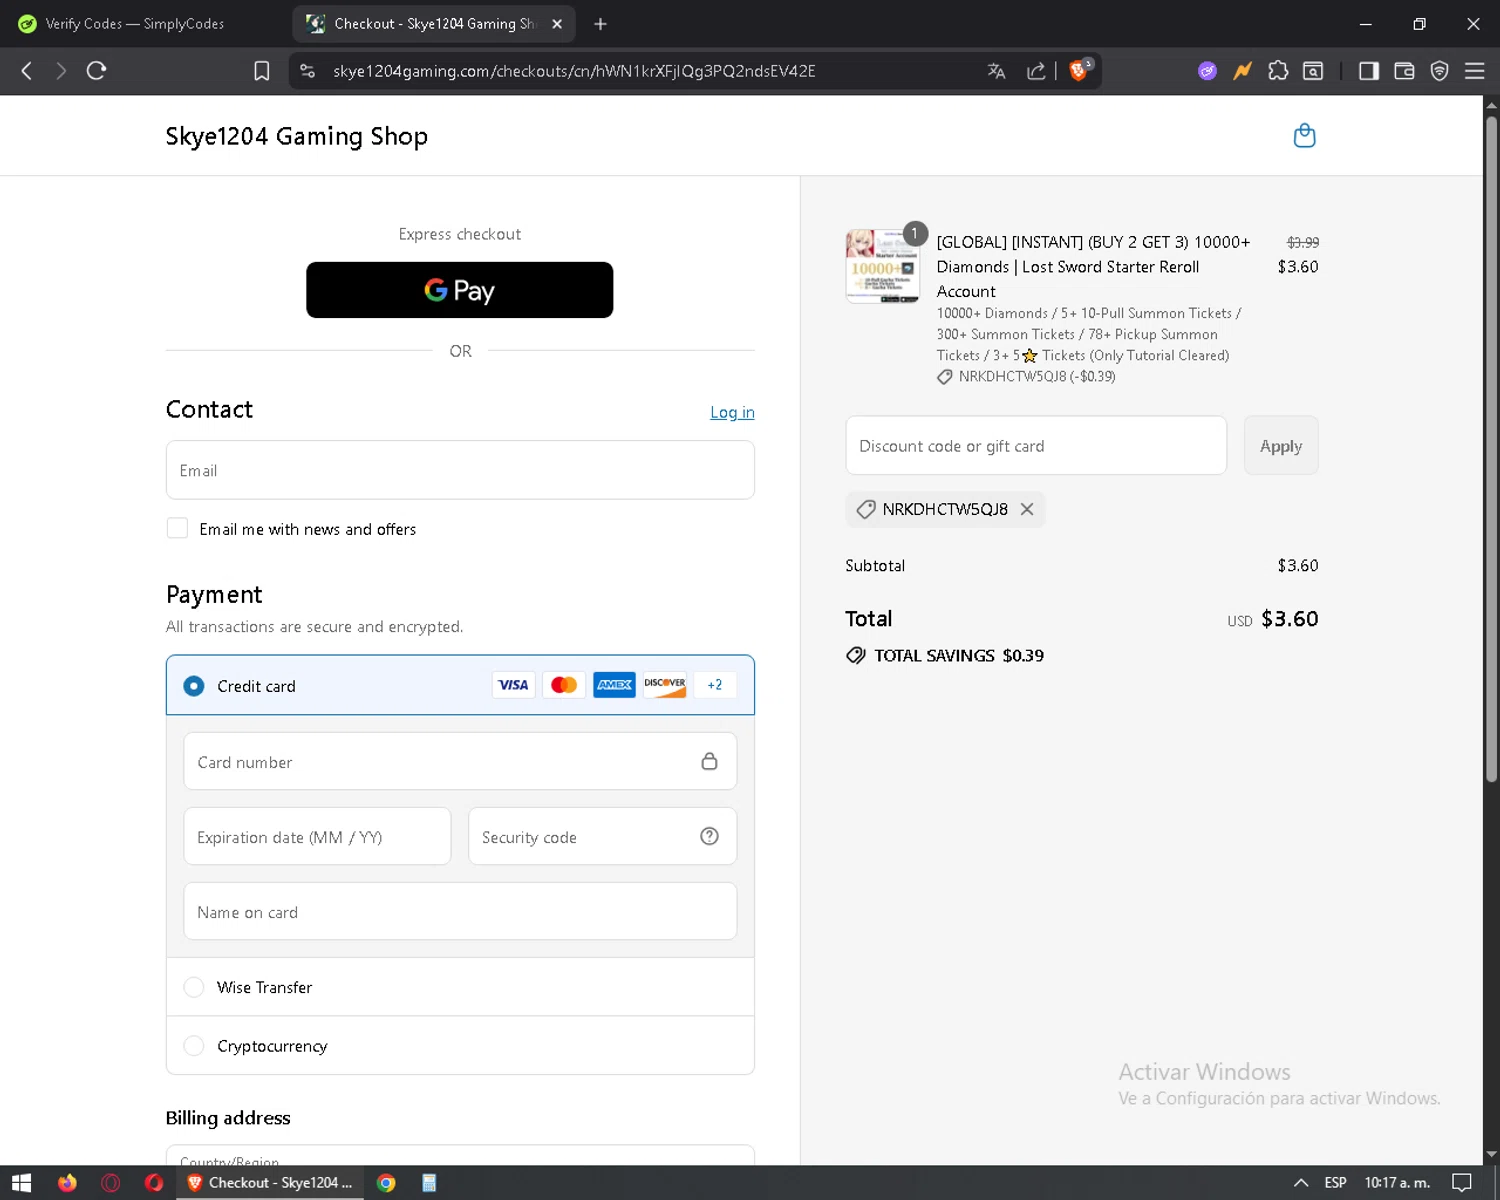Show hidden system tray icons
The width and height of the screenshot is (1500, 1200).
[1301, 1183]
